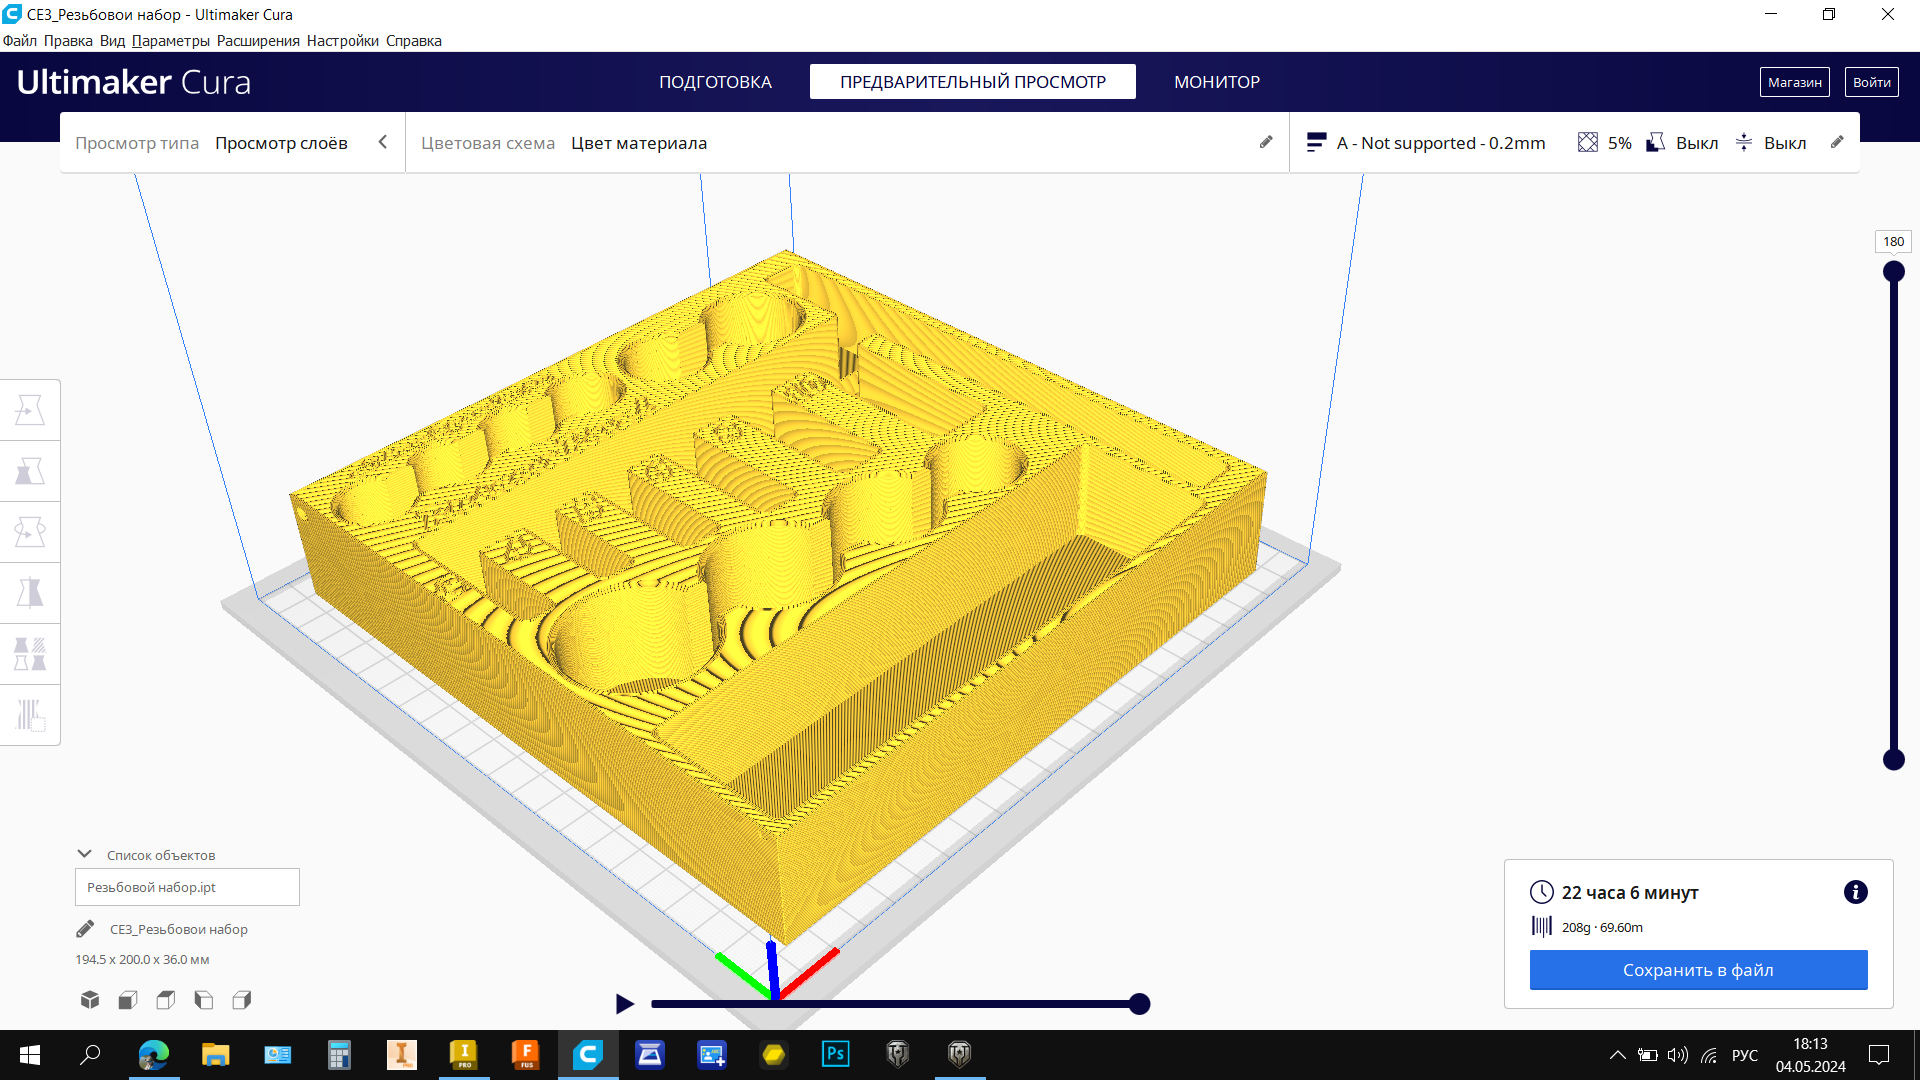Edit the CE3_Резьбовои набор job name pencil
The image size is (1920, 1080).
(x=85, y=929)
